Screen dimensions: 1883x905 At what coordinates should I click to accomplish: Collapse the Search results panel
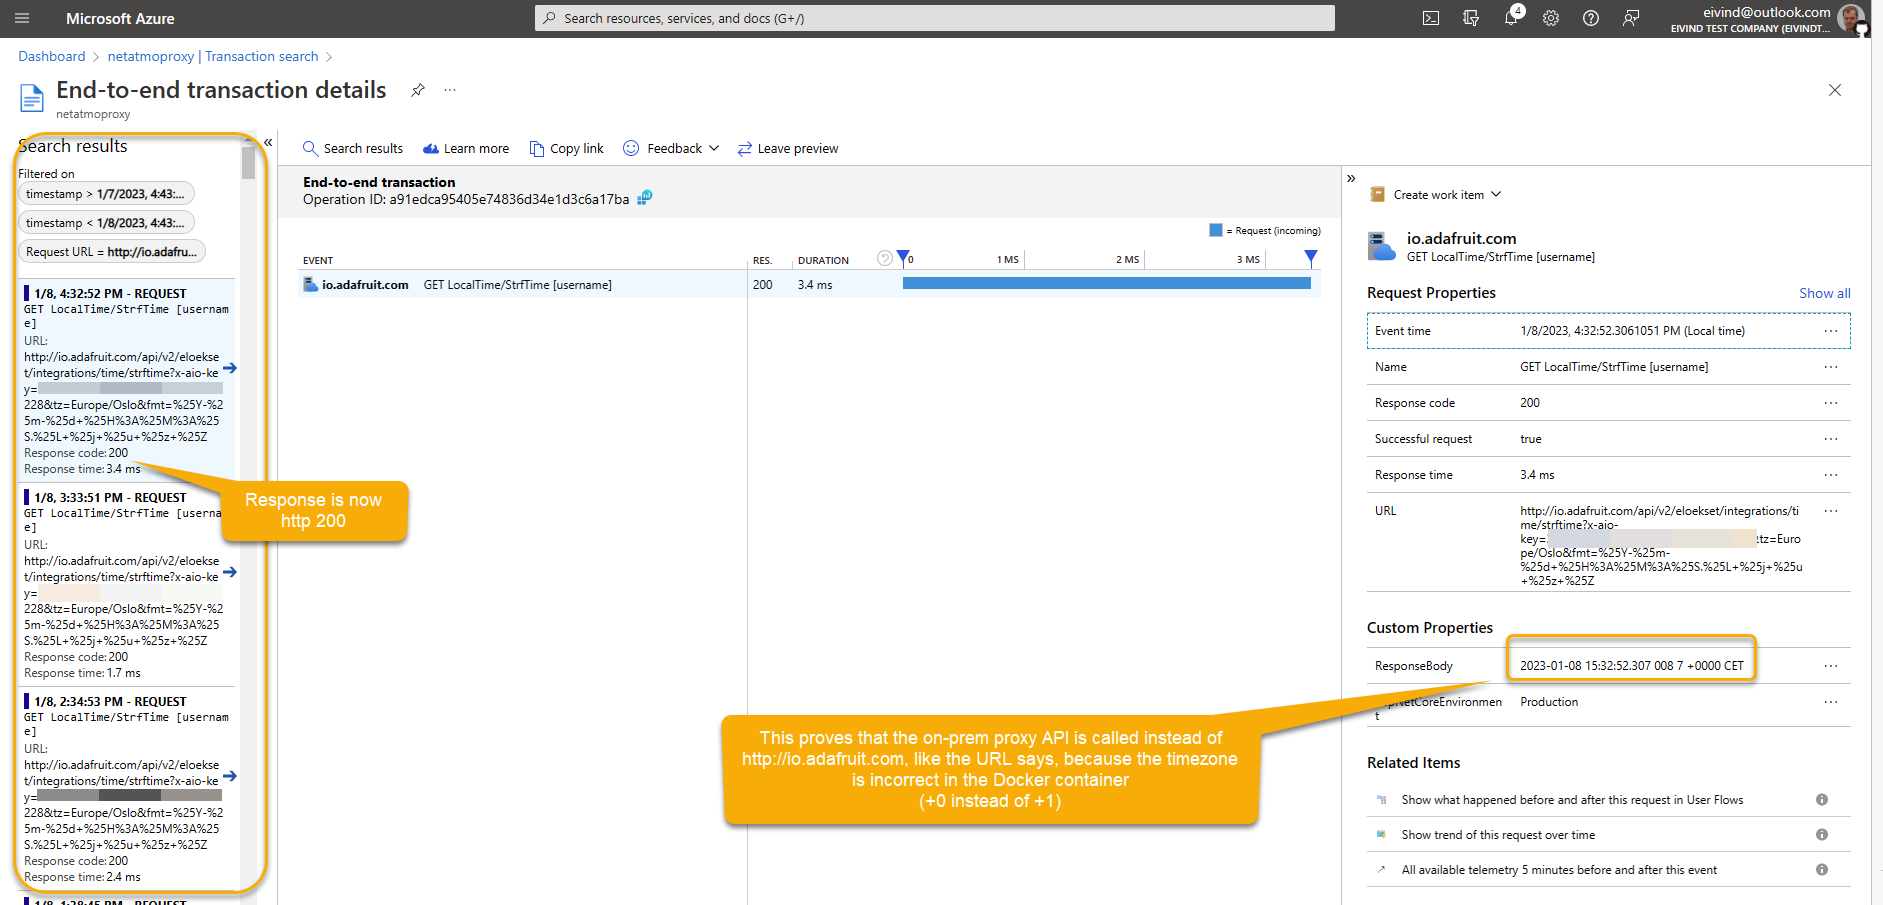[268, 142]
